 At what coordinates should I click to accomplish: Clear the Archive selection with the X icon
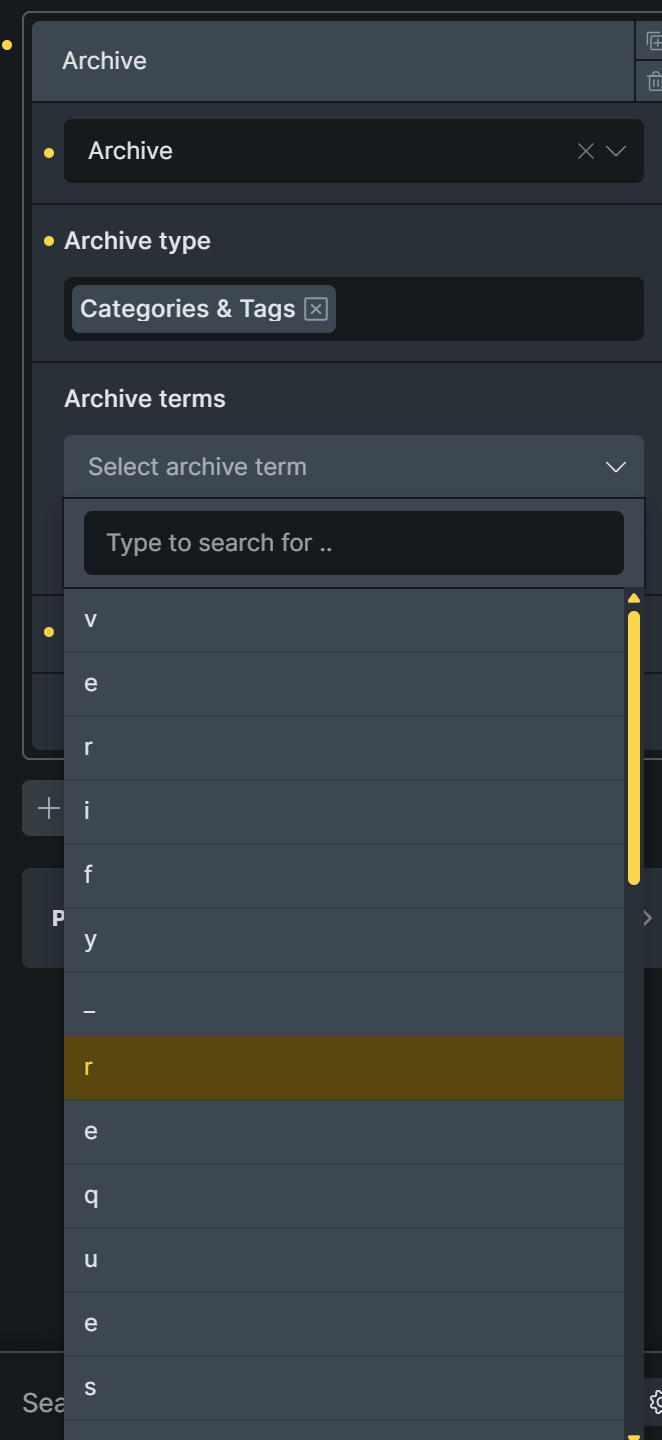tap(586, 151)
